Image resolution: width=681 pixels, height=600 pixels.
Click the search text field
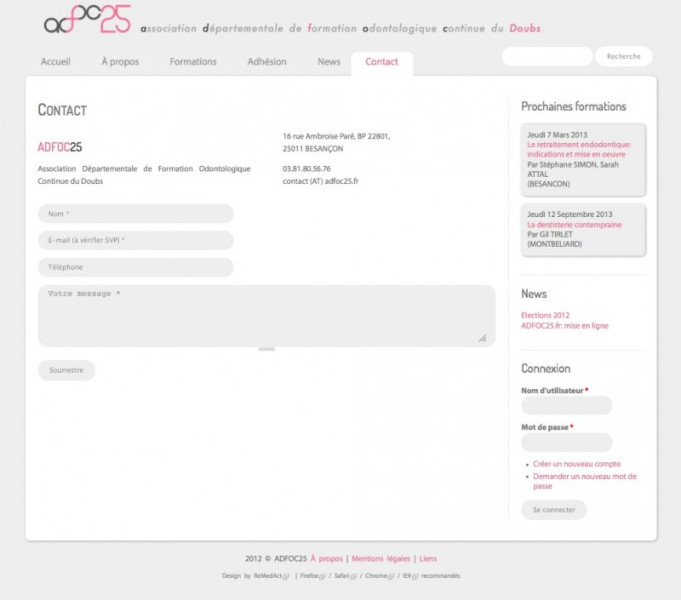point(547,57)
